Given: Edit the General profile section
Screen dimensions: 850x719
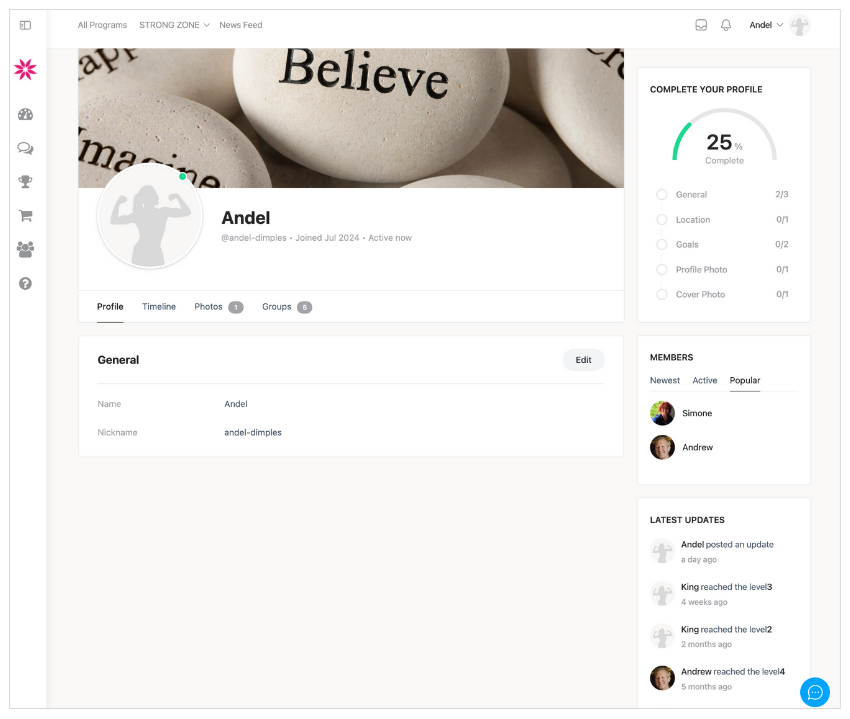Looking at the screenshot, I should 583,360.
